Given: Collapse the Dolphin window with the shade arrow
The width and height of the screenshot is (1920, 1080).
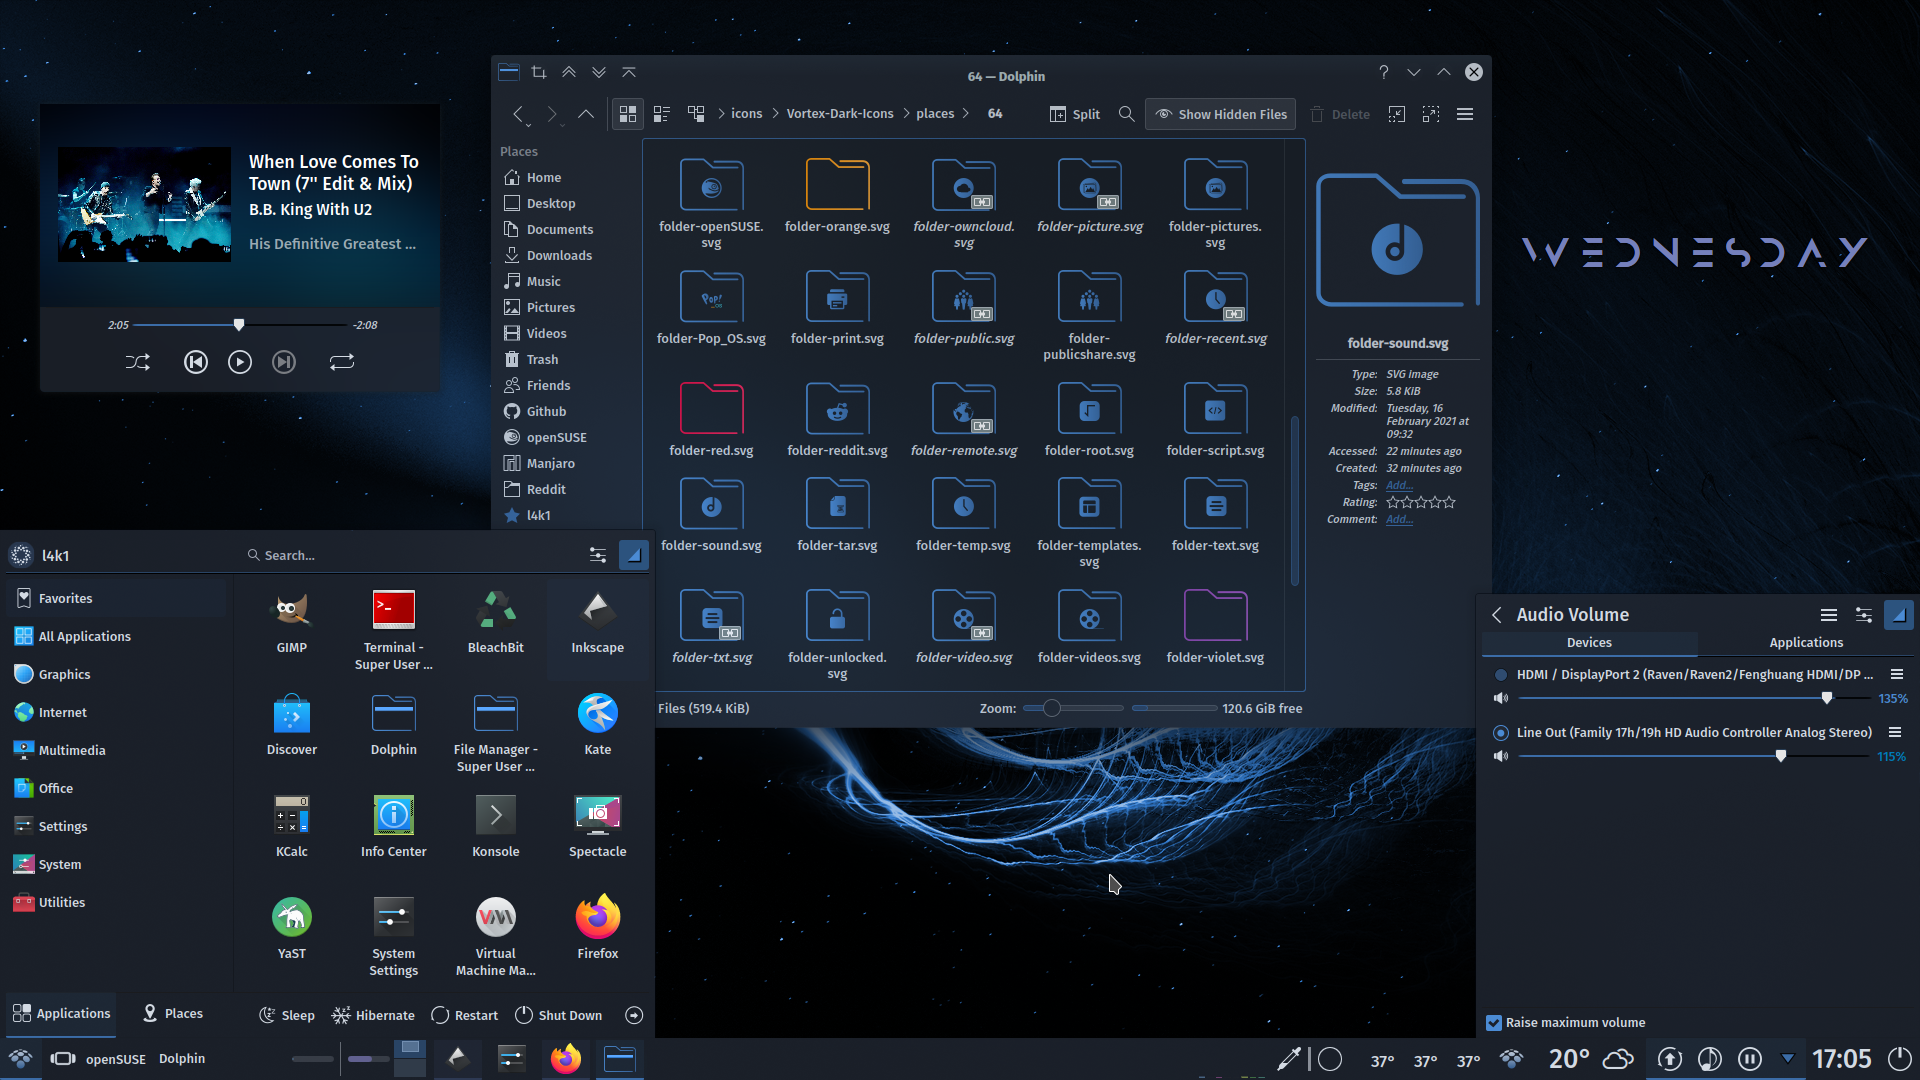Looking at the screenshot, I should (x=1443, y=71).
